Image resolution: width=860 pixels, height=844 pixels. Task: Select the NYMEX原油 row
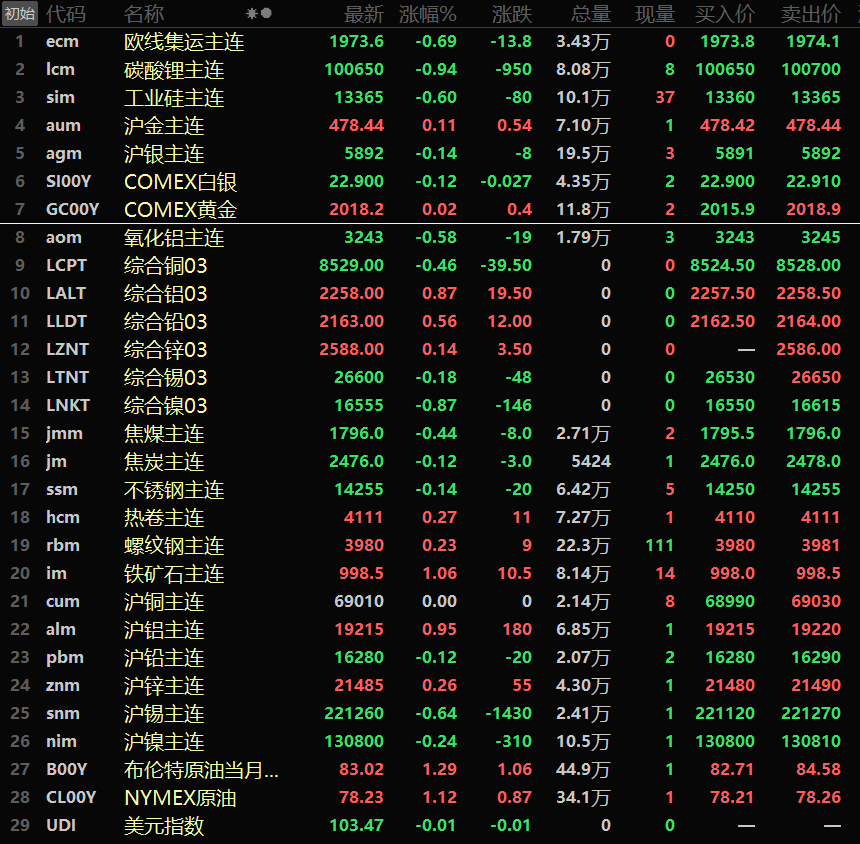(x=180, y=798)
